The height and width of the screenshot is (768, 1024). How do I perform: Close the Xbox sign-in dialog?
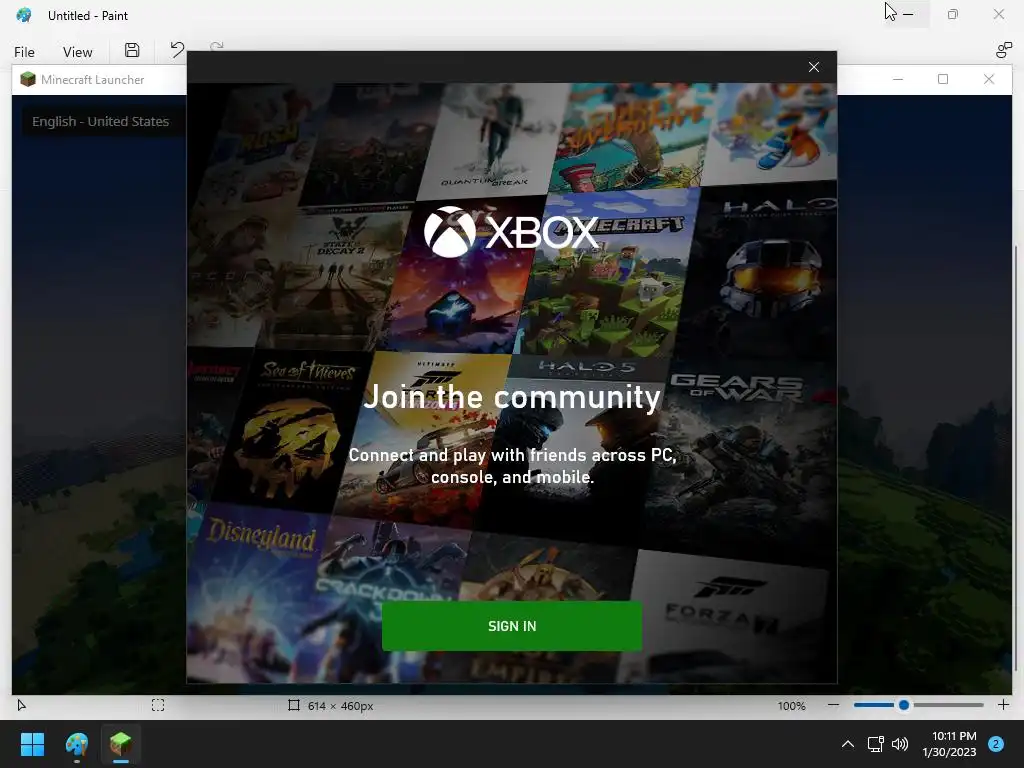pyautogui.click(x=814, y=67)
